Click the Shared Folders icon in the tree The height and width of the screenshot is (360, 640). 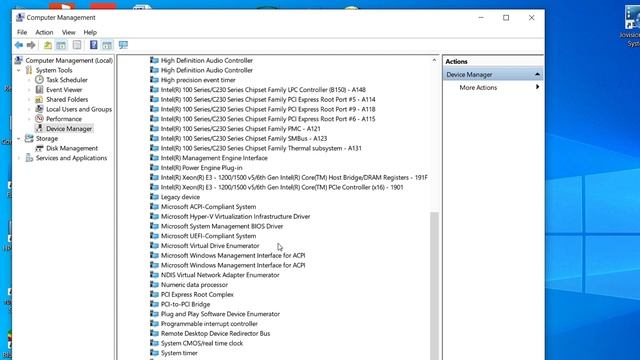tap(39, 99)
